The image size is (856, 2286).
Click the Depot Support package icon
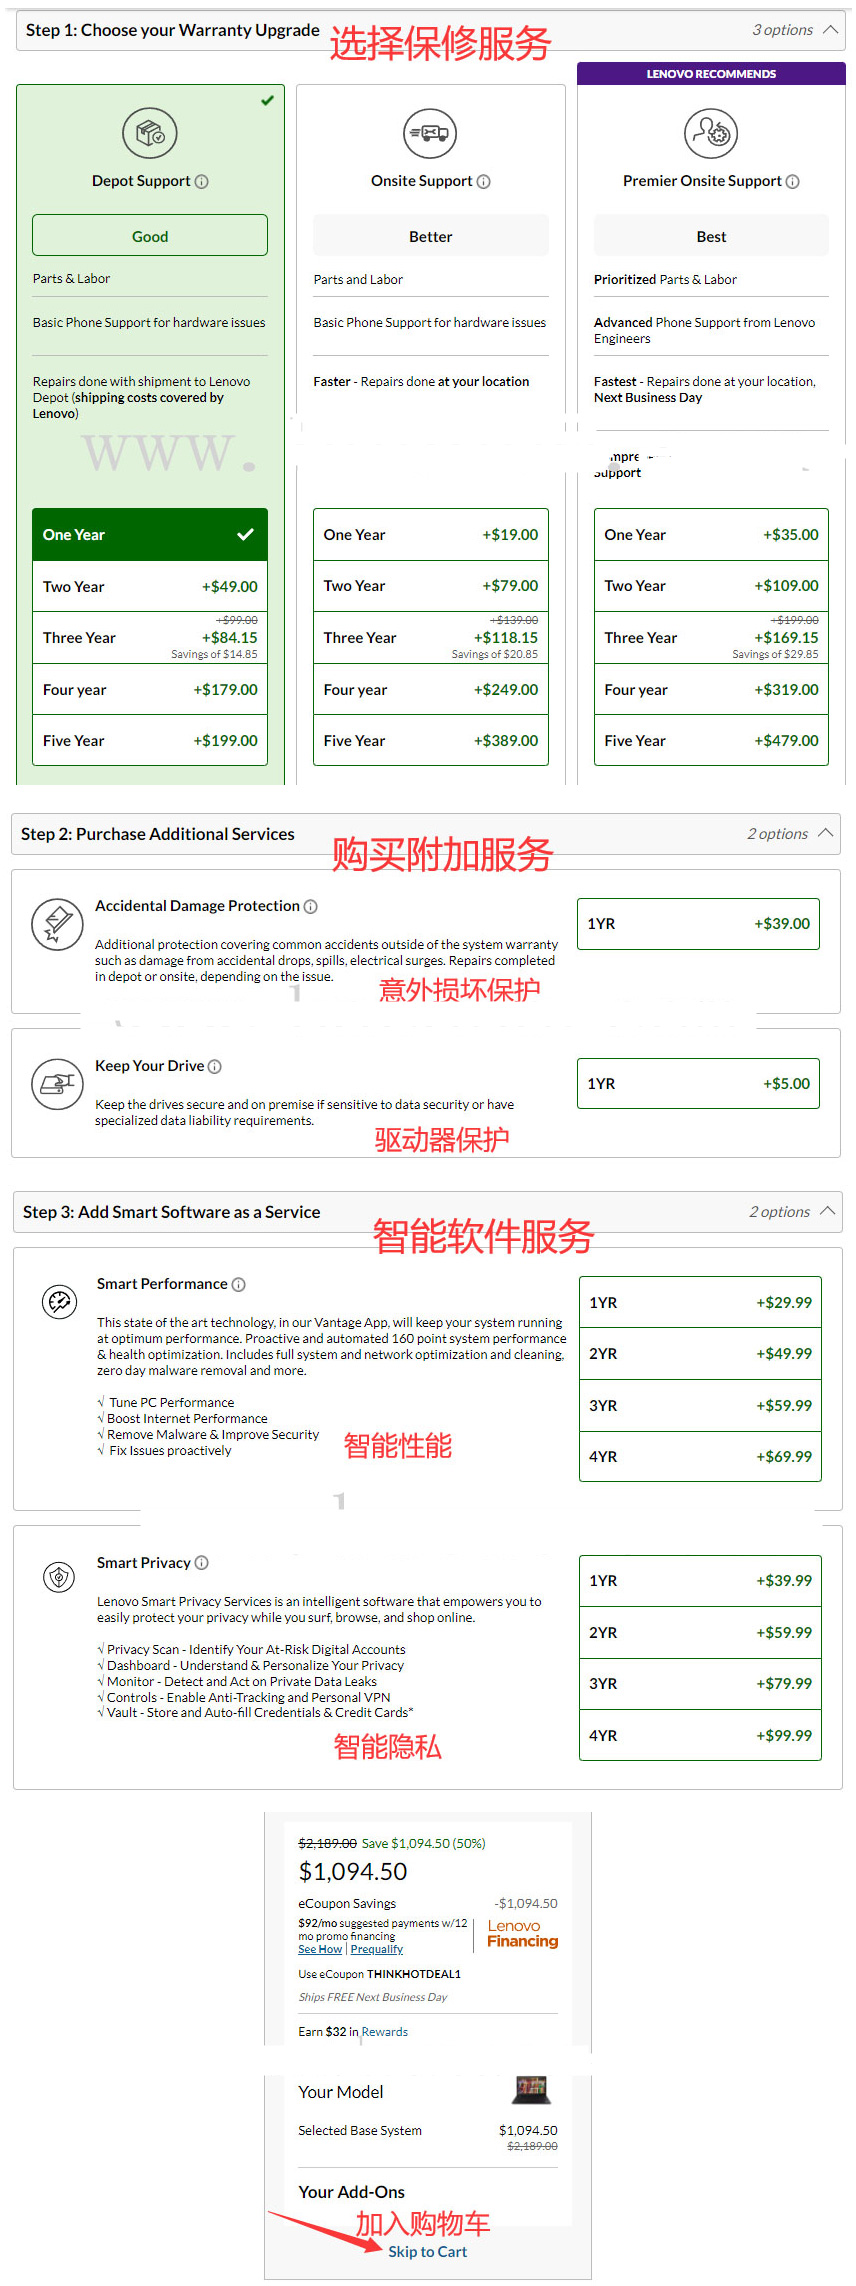click(150, 132)
